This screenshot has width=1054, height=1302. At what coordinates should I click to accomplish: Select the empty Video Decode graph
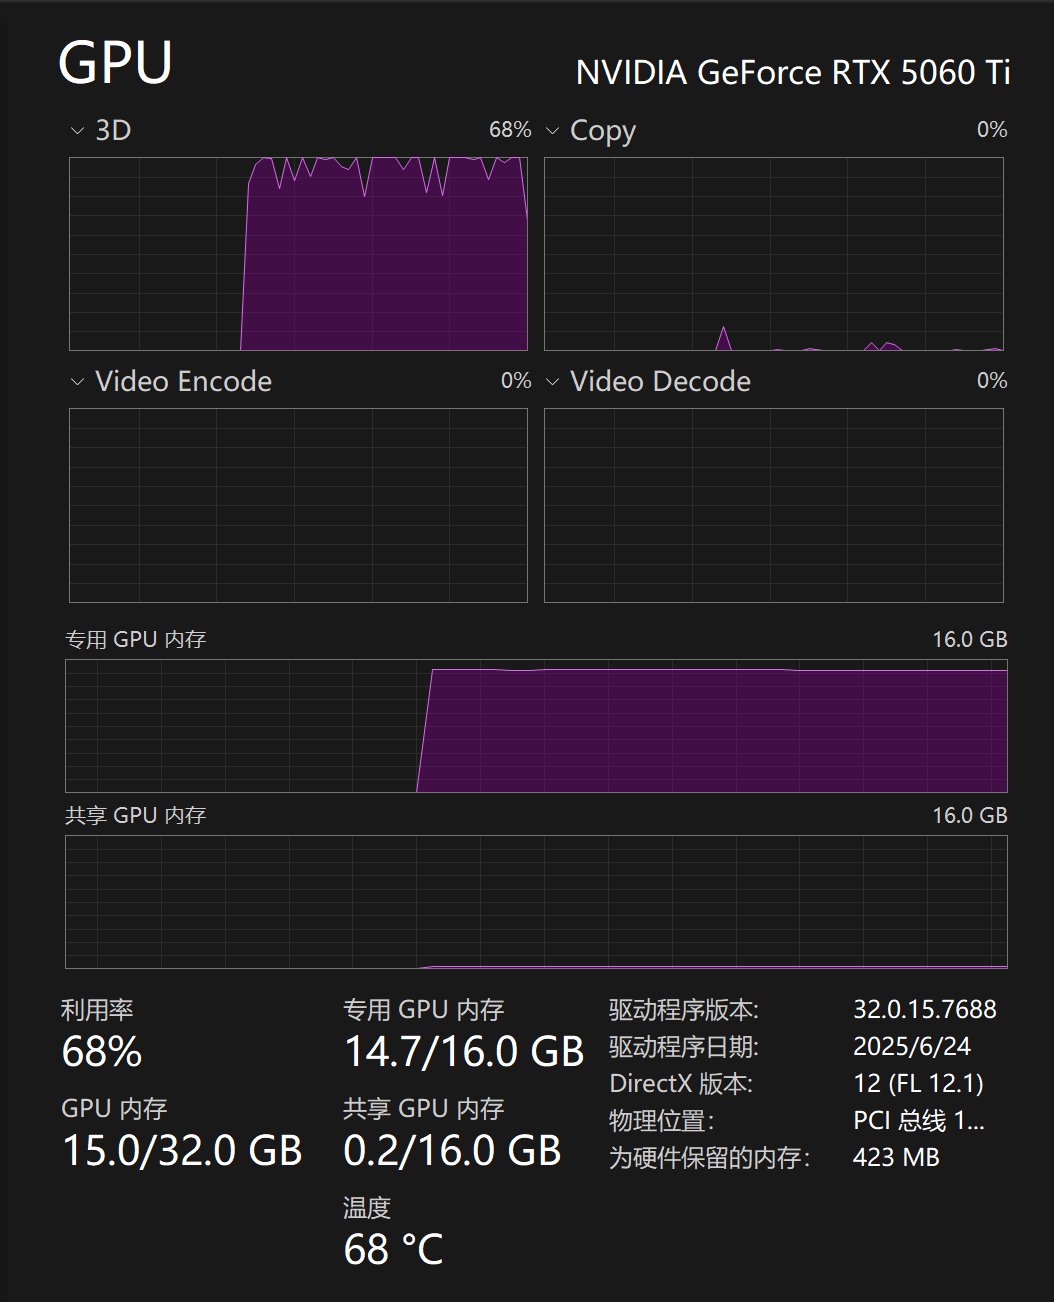(x=773, y=505)
